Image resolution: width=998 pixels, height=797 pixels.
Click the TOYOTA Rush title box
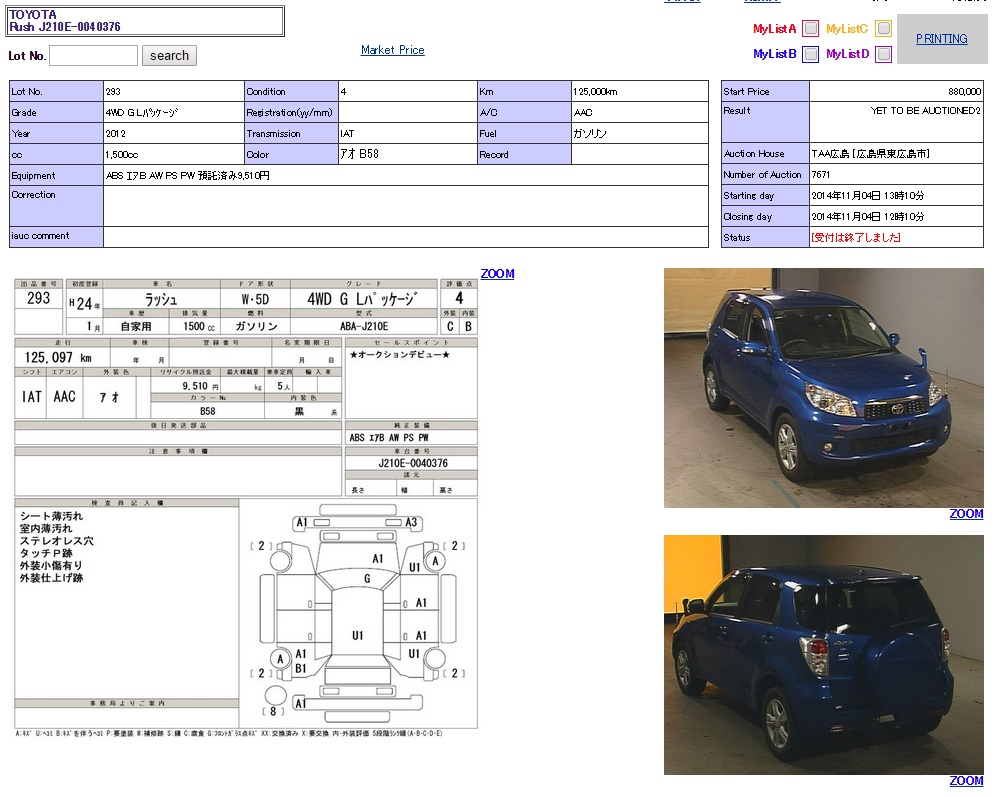coord(146,21)
